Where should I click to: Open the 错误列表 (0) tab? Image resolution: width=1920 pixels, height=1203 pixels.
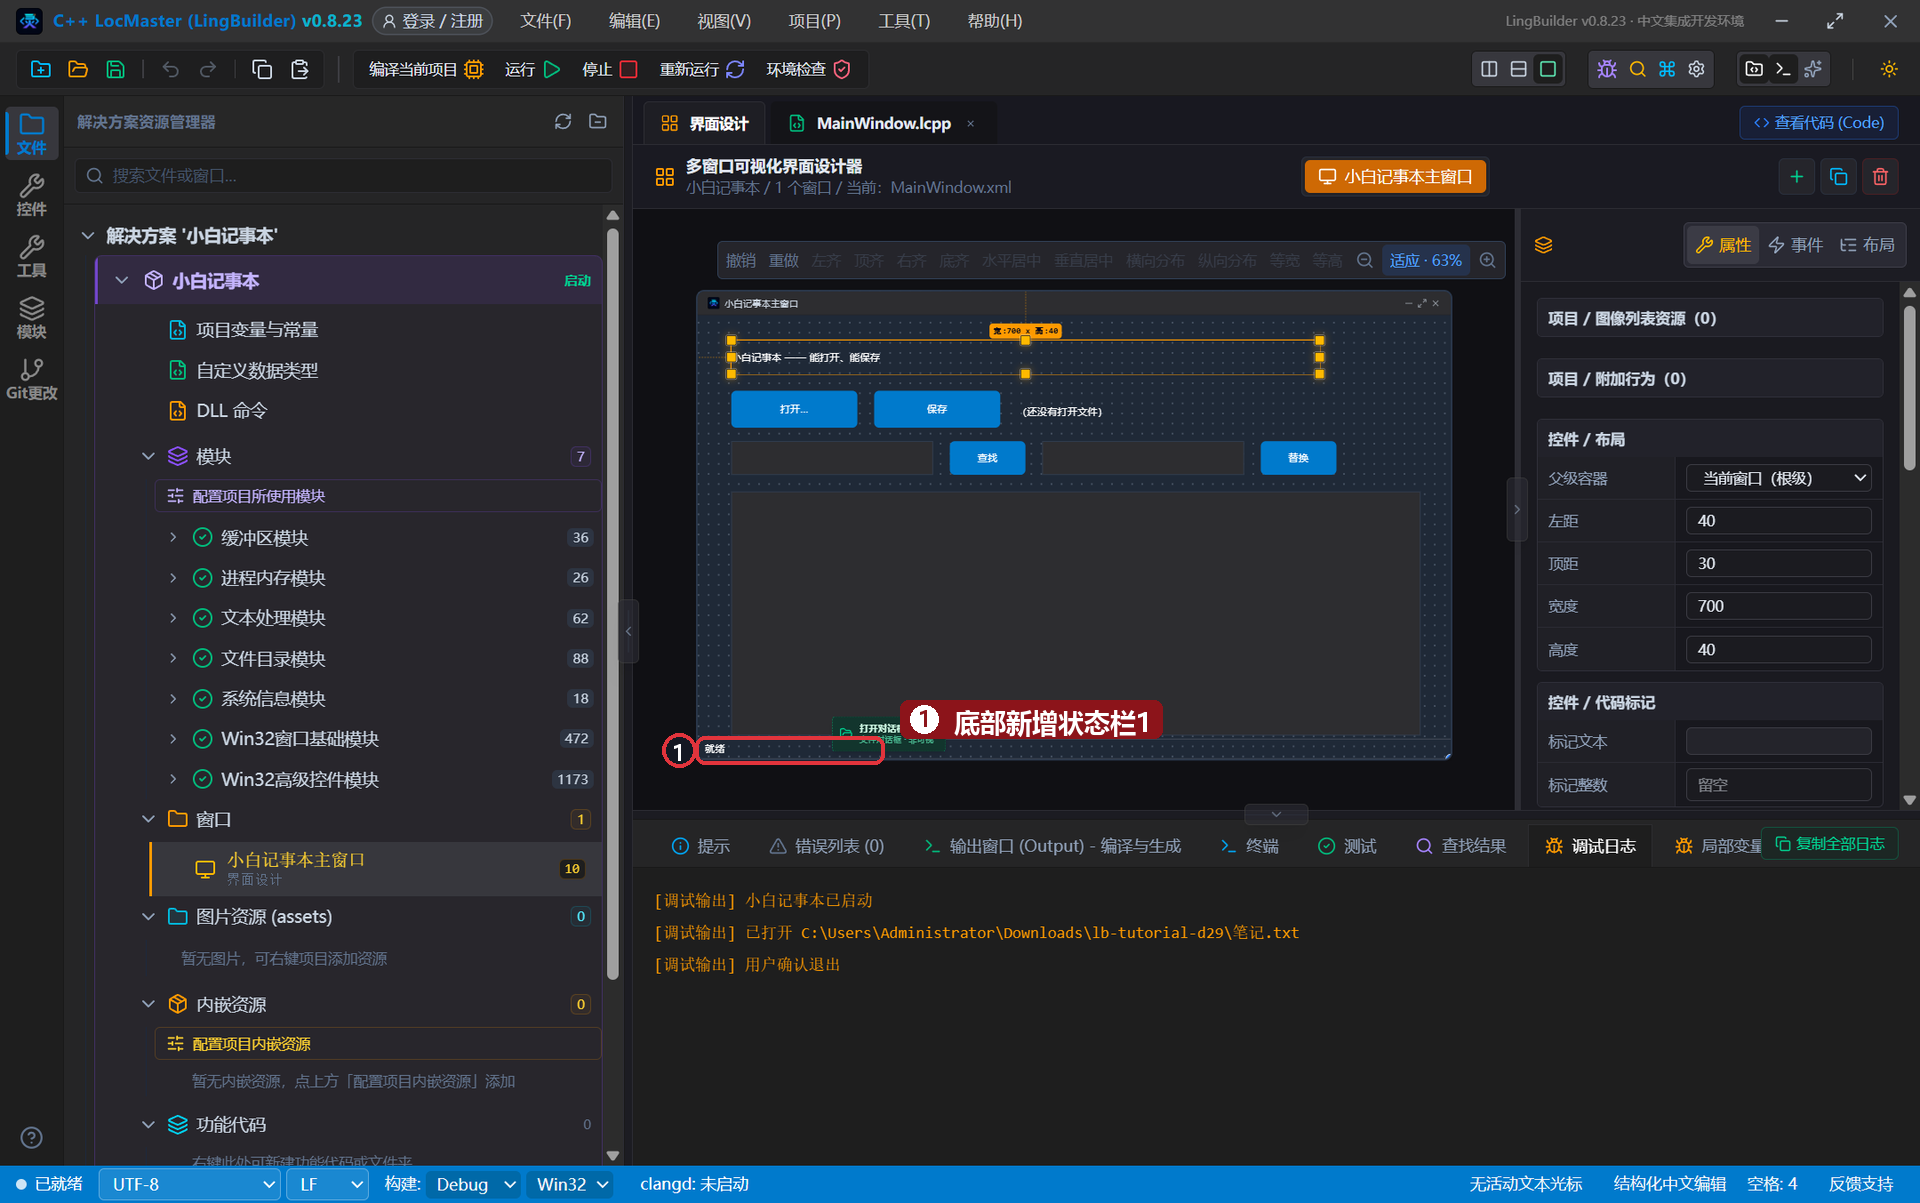click(x=826, y=846)
